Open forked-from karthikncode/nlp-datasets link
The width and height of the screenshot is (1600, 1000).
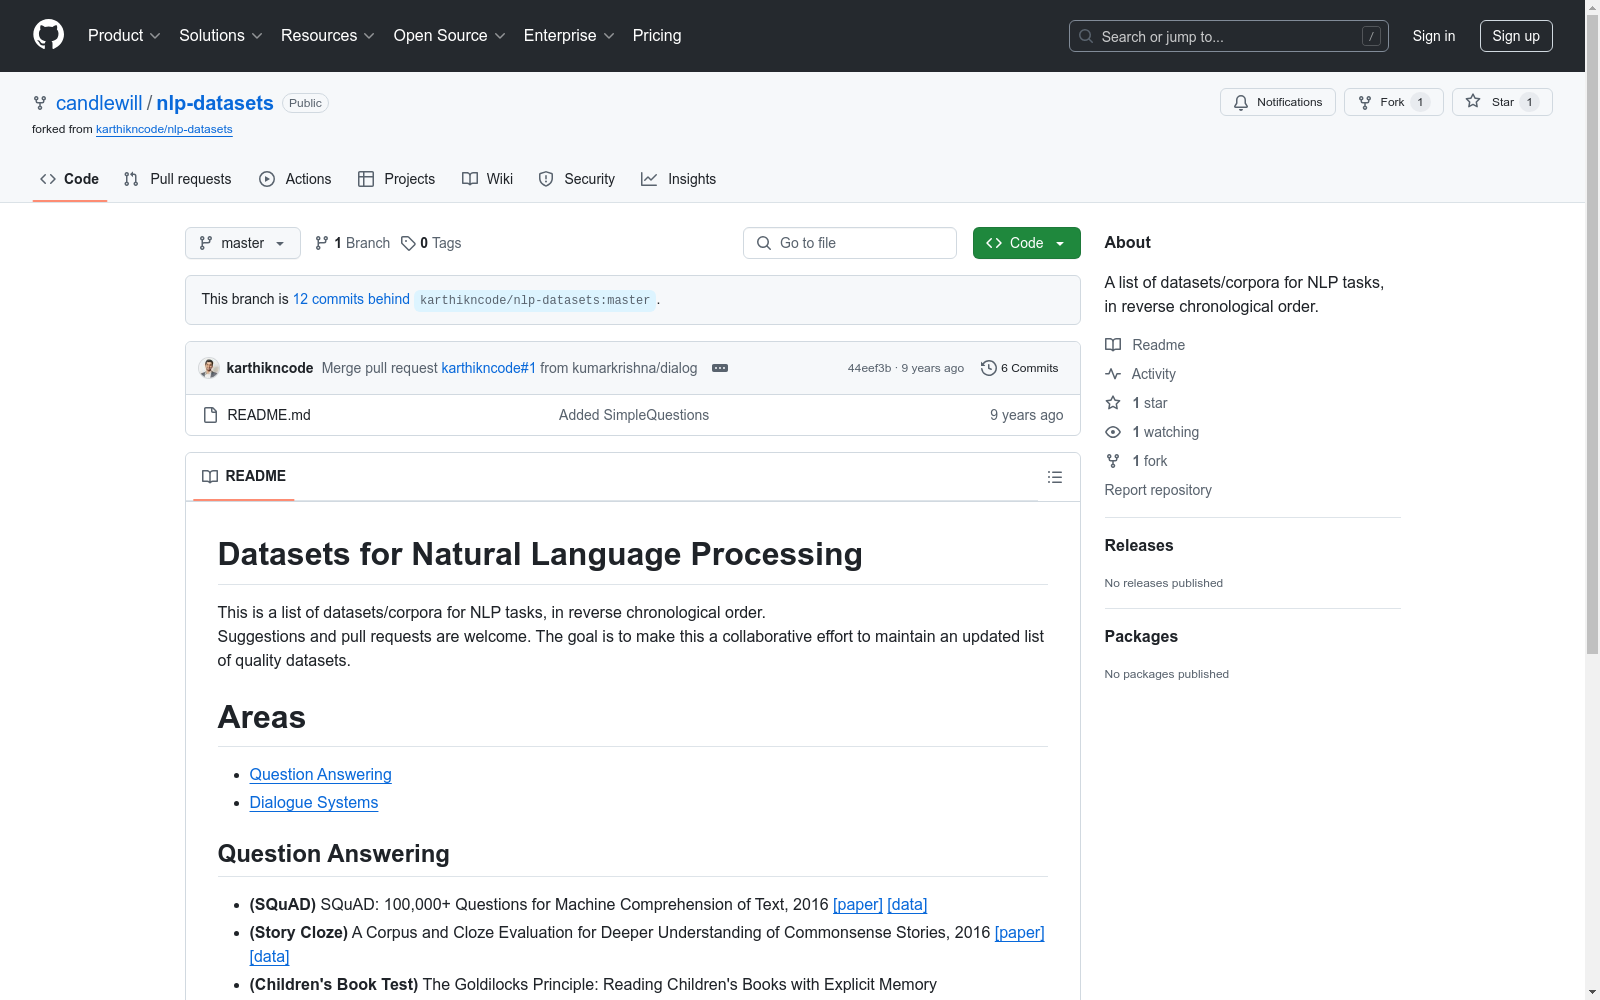(164, 129)
